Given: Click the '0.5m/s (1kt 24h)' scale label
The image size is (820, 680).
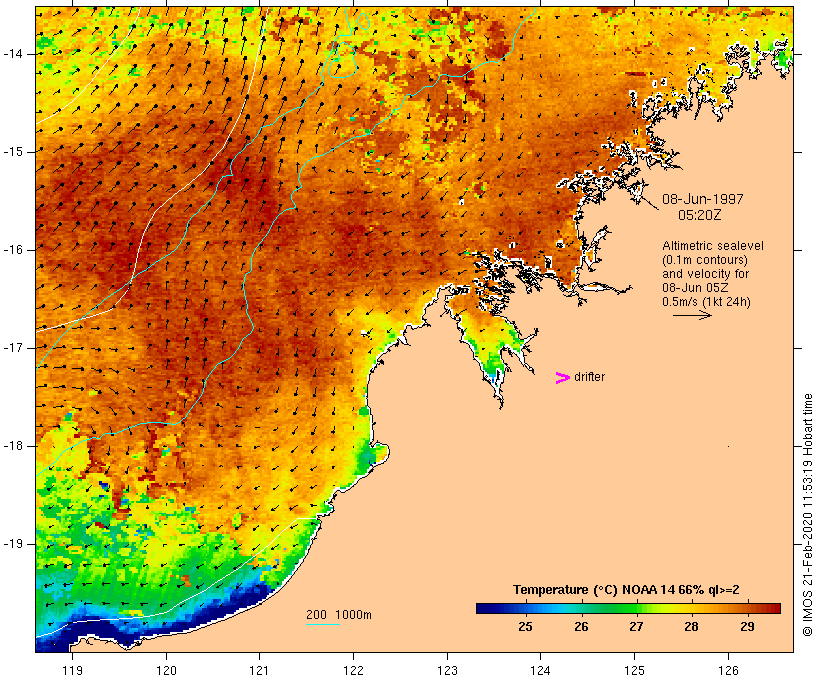Looking at the screenshot, I should (706, 302).
